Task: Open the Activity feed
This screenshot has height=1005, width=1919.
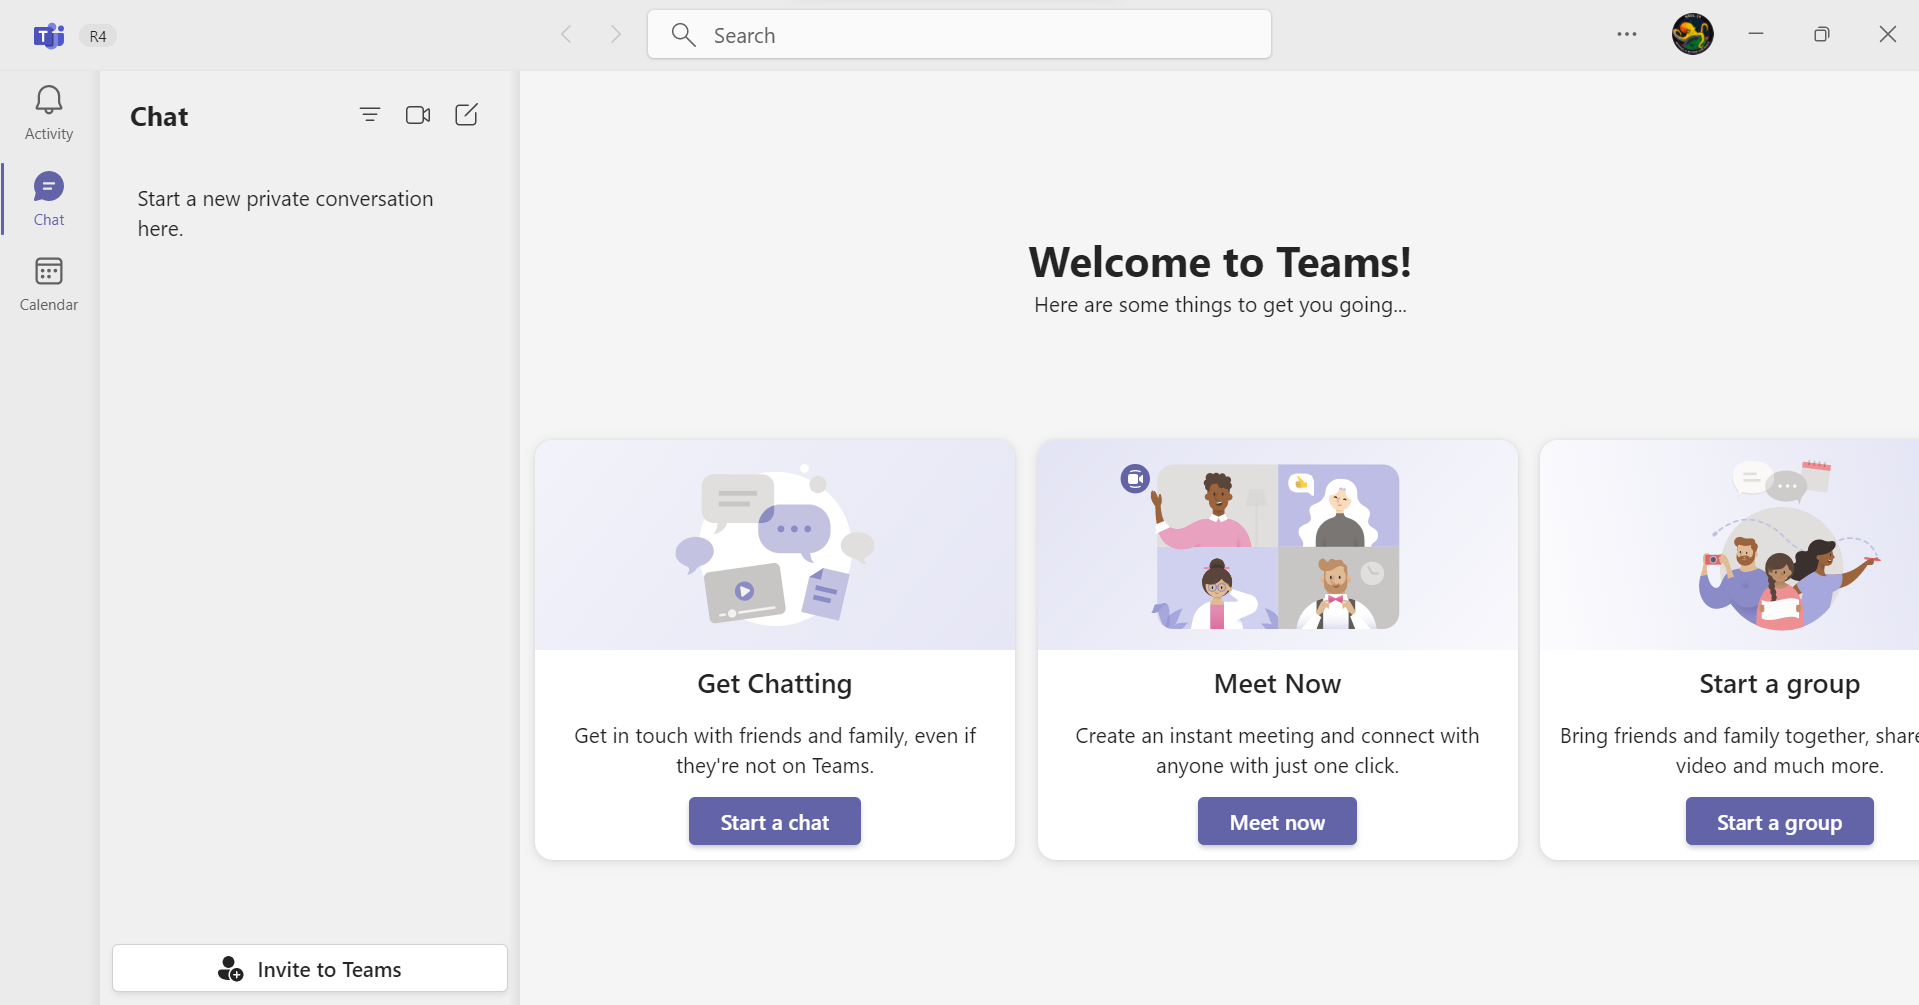Action: point(49,113)
